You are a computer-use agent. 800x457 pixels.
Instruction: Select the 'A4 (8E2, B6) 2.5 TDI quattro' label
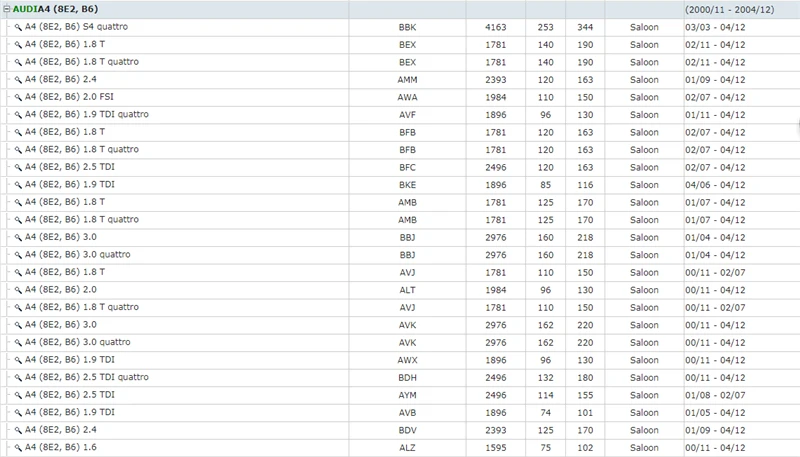click(x=87, y=377)
